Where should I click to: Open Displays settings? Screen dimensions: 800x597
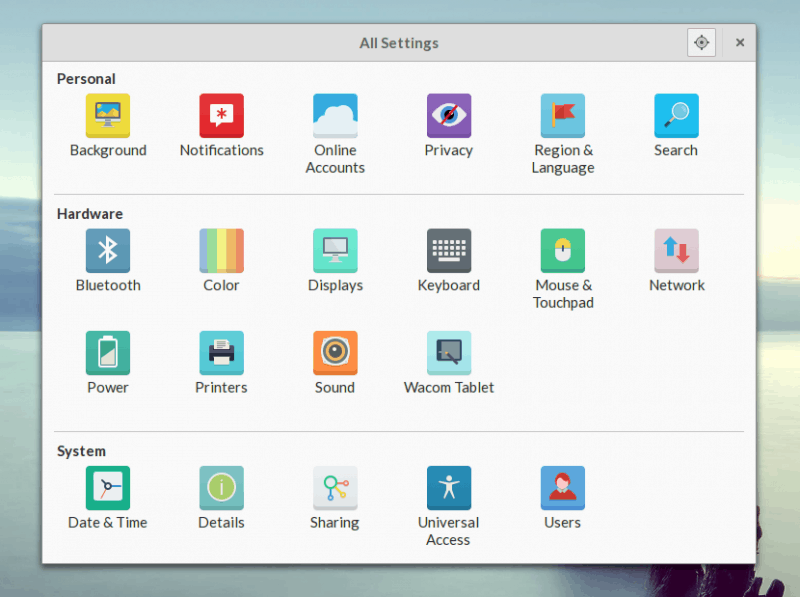[x=335, y=251]
